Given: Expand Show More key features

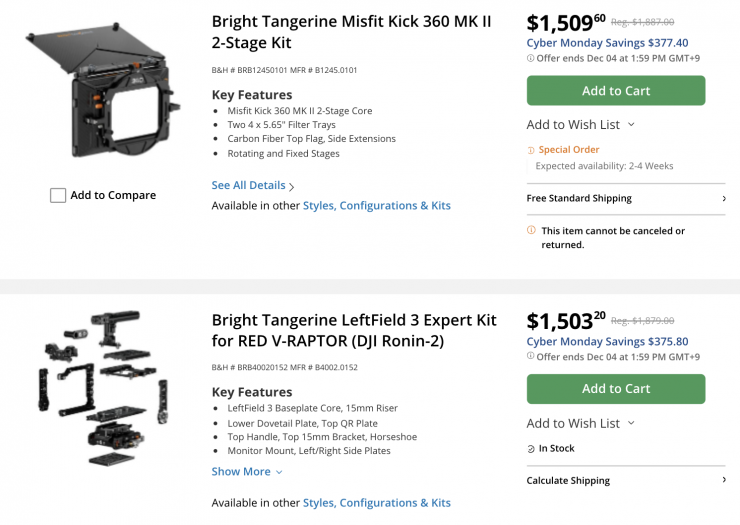Looking at the screenshot, I should [x=246, y=472].
